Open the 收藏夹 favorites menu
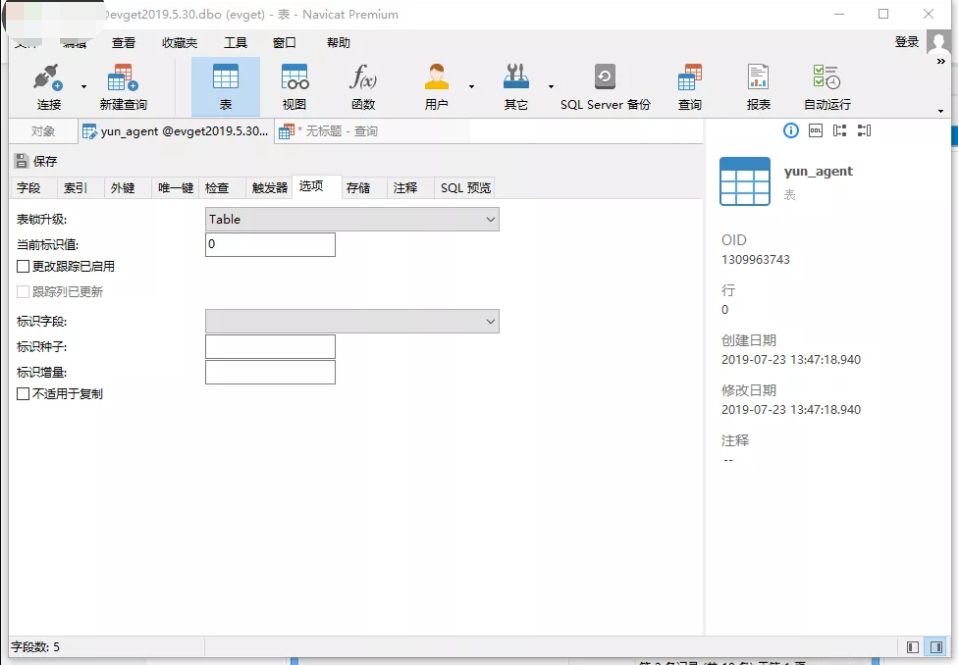Viewport: 958px width, 665px height. pos(180,43)
